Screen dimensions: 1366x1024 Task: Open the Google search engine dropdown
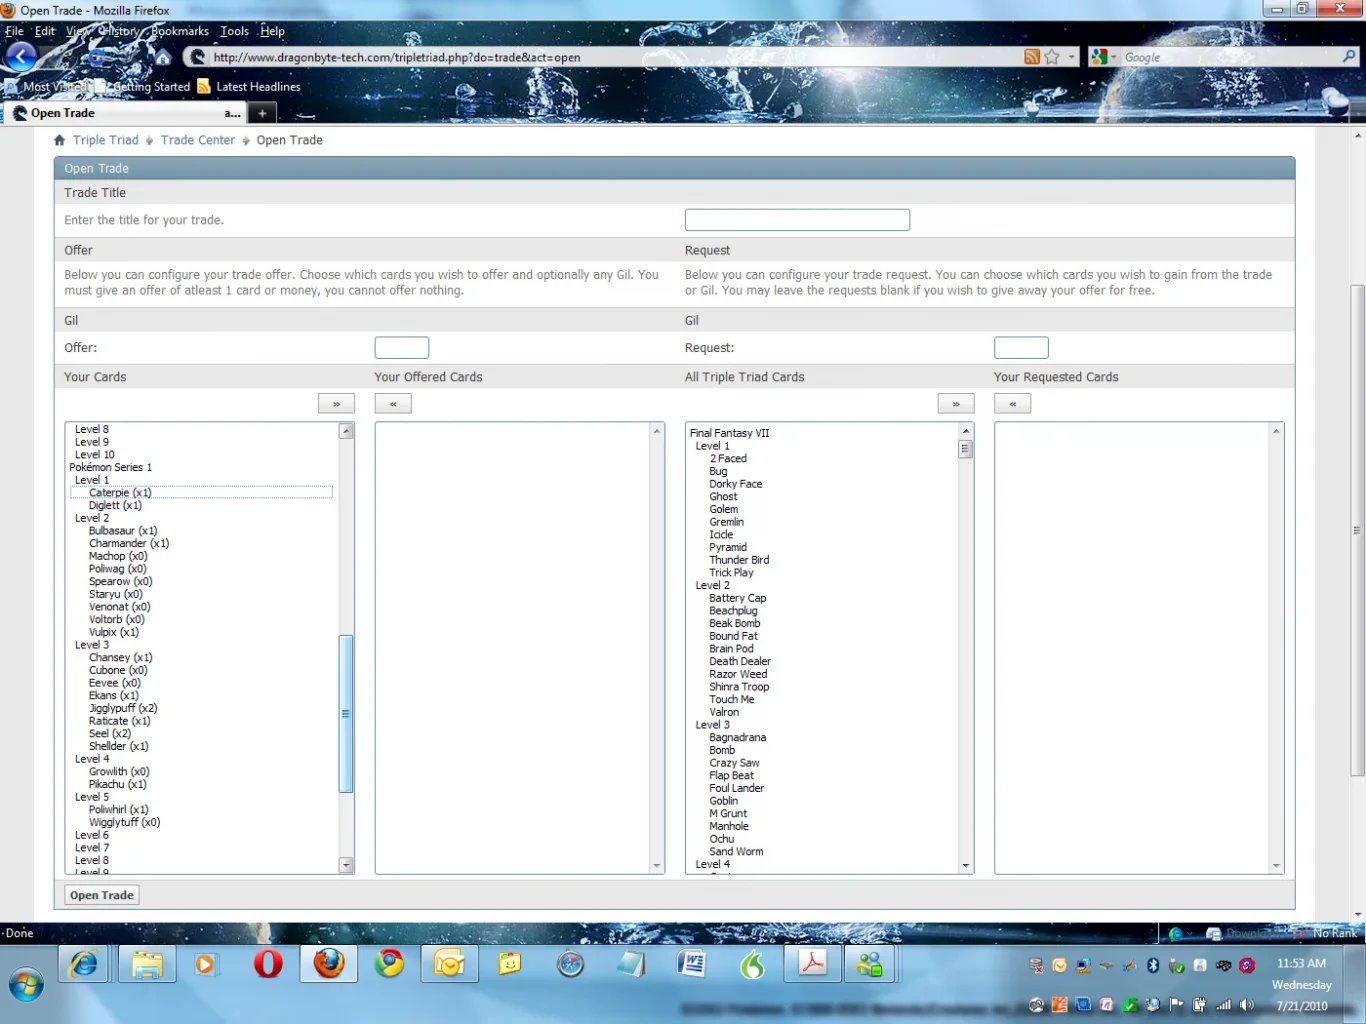coord(1104,57)
